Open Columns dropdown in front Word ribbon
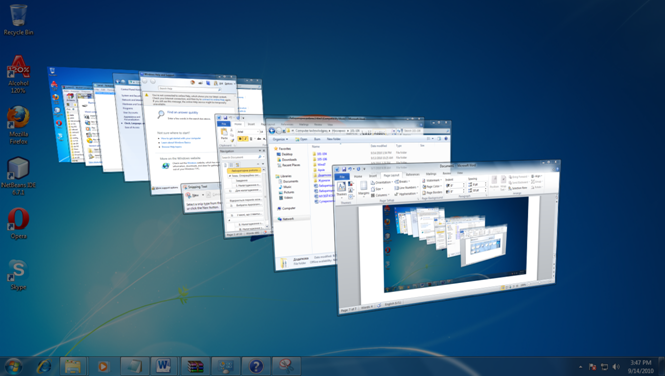Screen dimensions: 666x377 click(x=379, y=195)
